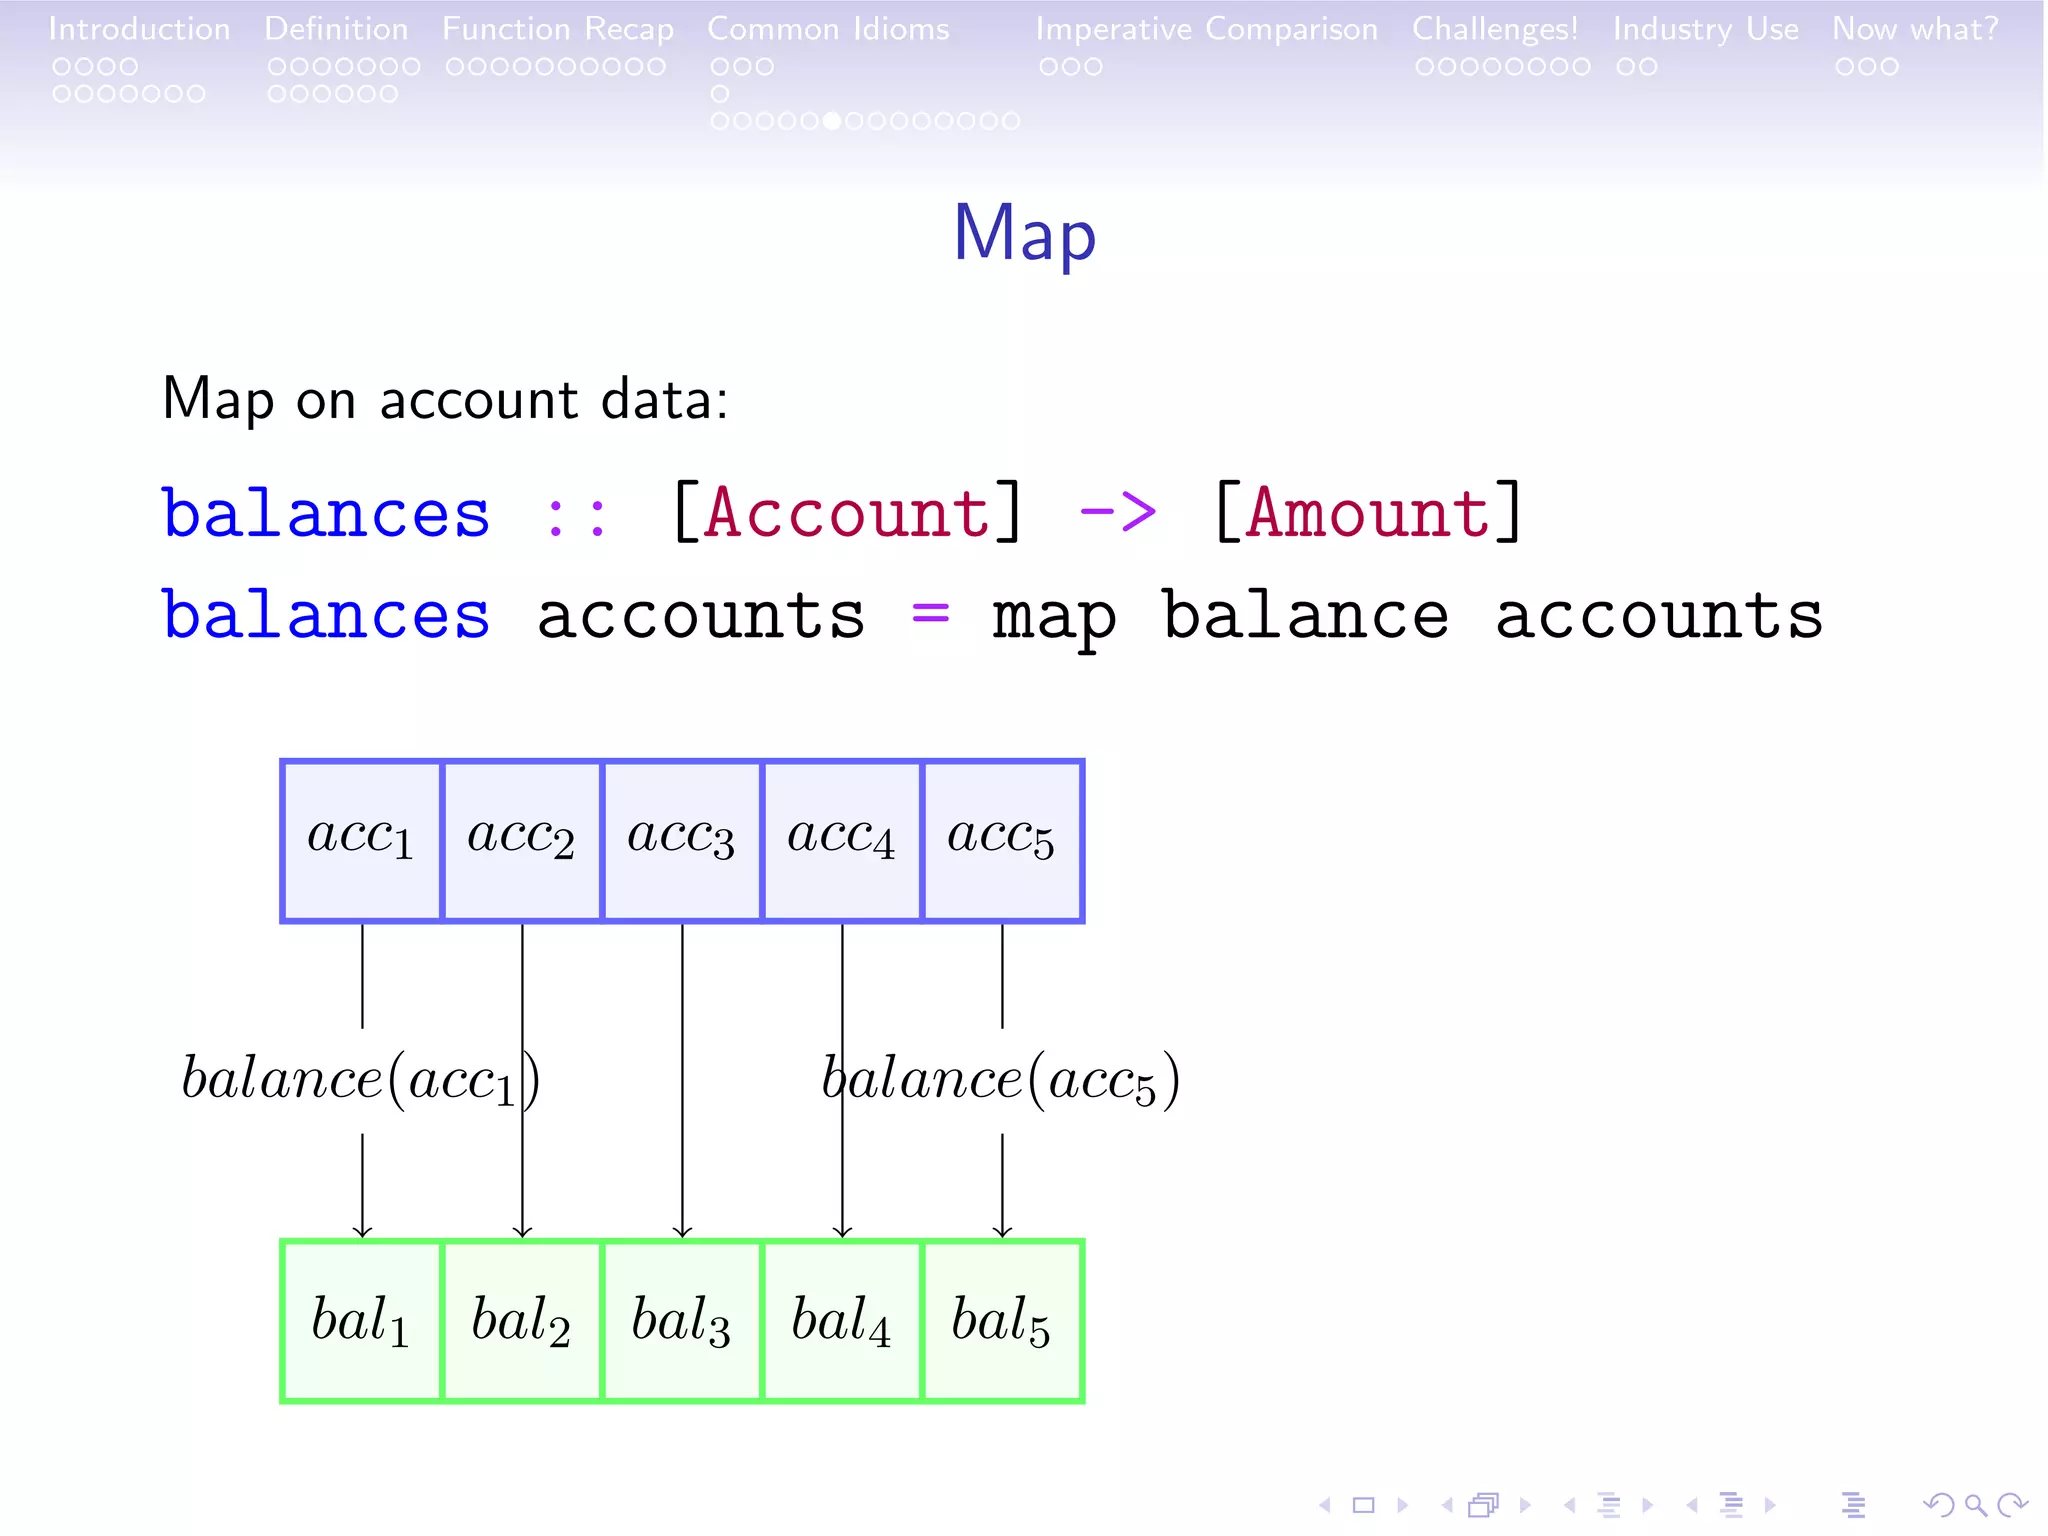Select first slide dot under Challenges!
The height and width of the screenshot is (1536, 2048).
[1425, 67]
